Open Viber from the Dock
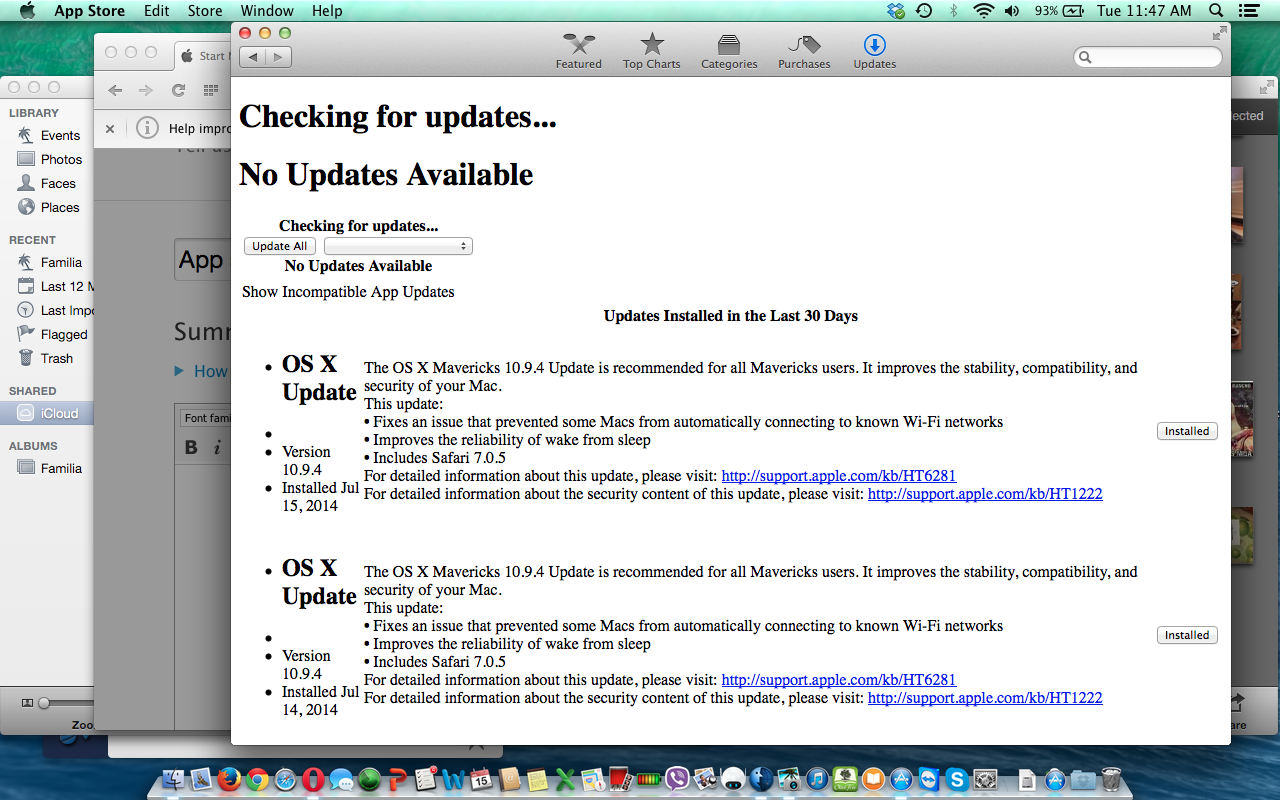 point(677,779)
